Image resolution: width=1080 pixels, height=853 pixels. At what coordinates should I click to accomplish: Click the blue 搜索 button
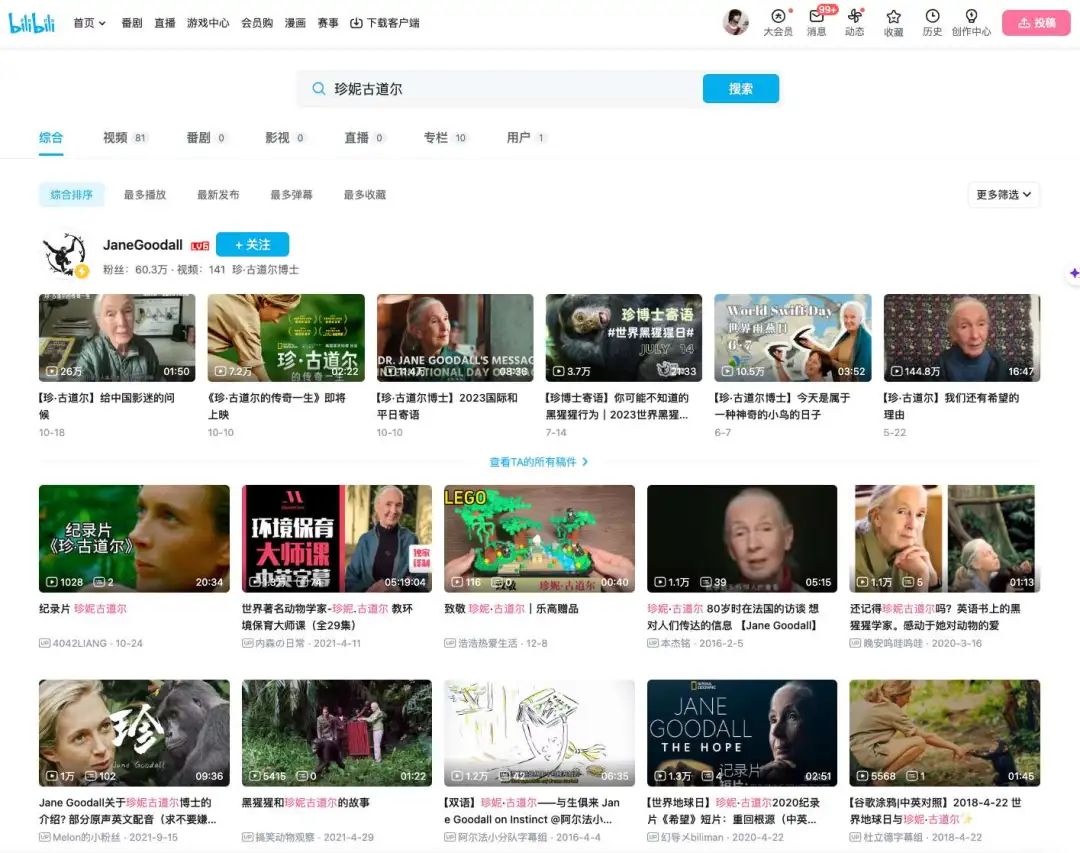[x=740, y=89]
